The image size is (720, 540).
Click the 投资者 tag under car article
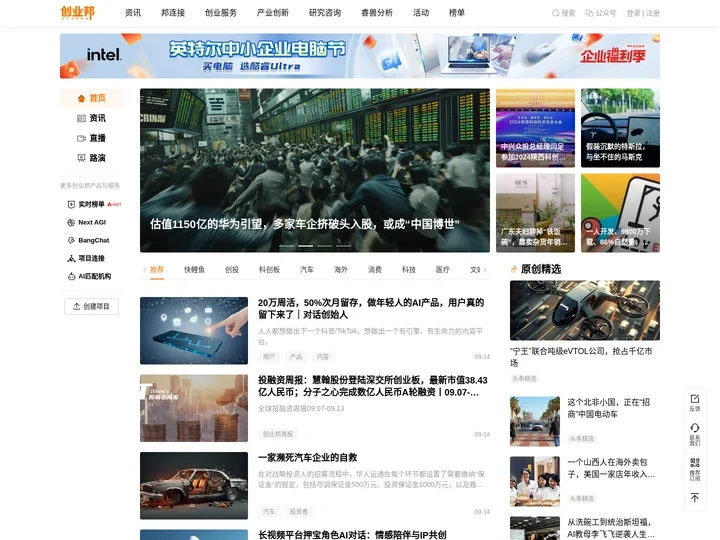299,512
